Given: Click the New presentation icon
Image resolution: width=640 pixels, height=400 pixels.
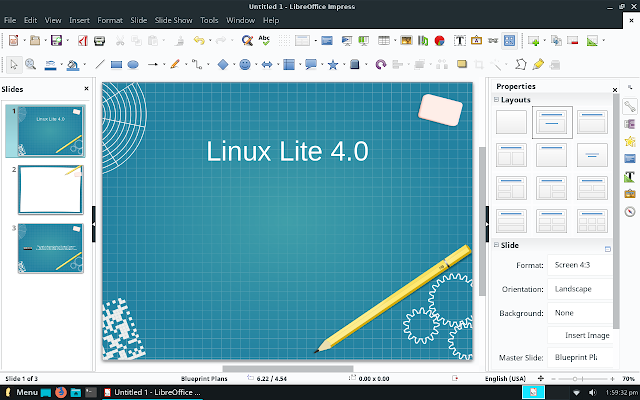Looking at the screenshot, I should (13, 40).
